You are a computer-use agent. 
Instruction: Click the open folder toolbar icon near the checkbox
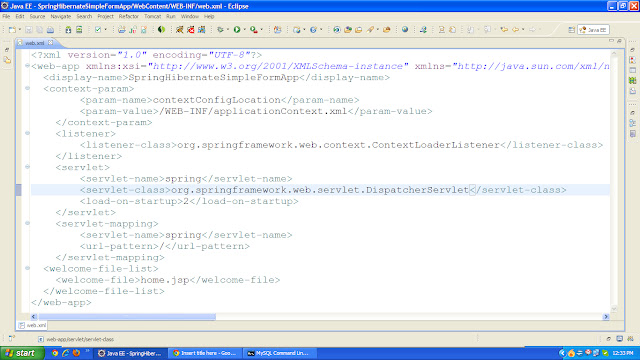pos(122,30)
